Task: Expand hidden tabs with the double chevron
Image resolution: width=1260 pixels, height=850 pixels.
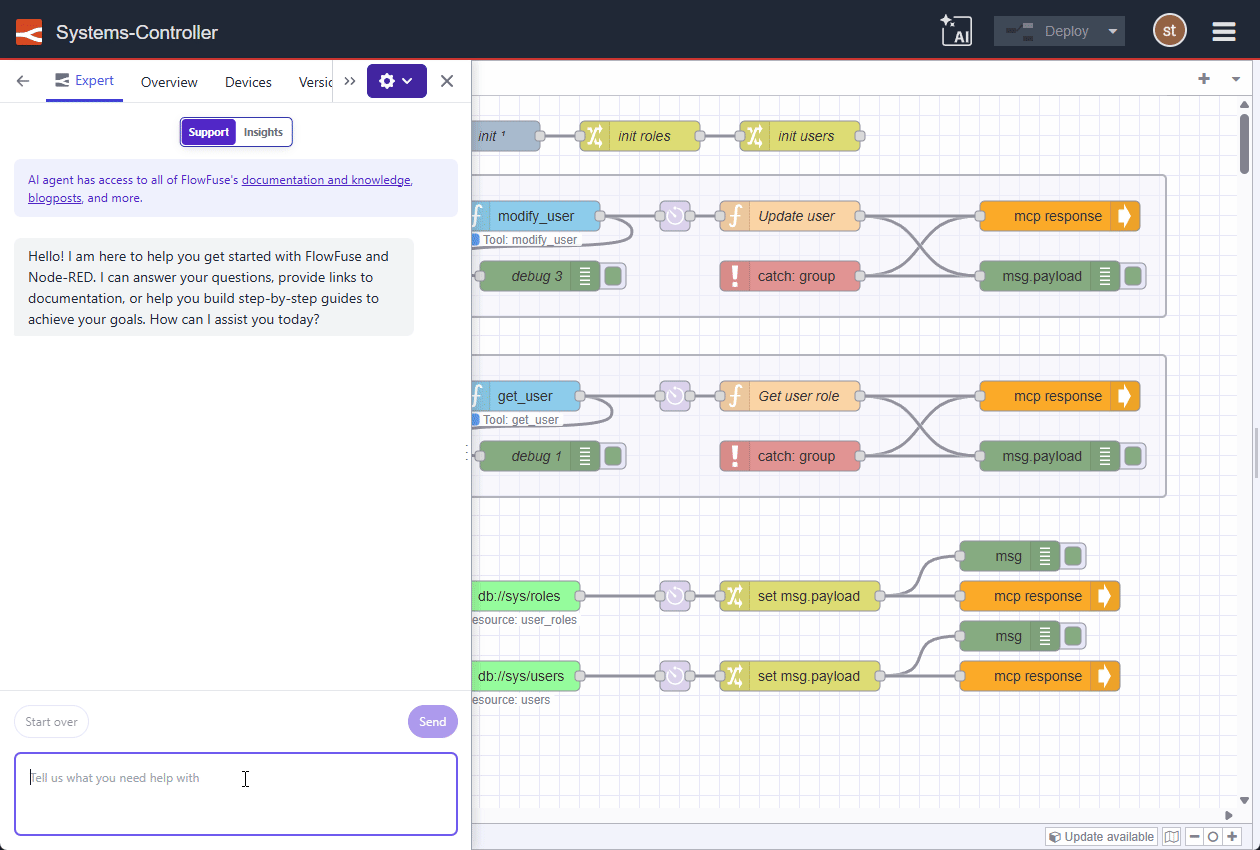Action: click(x=349, y=81)
